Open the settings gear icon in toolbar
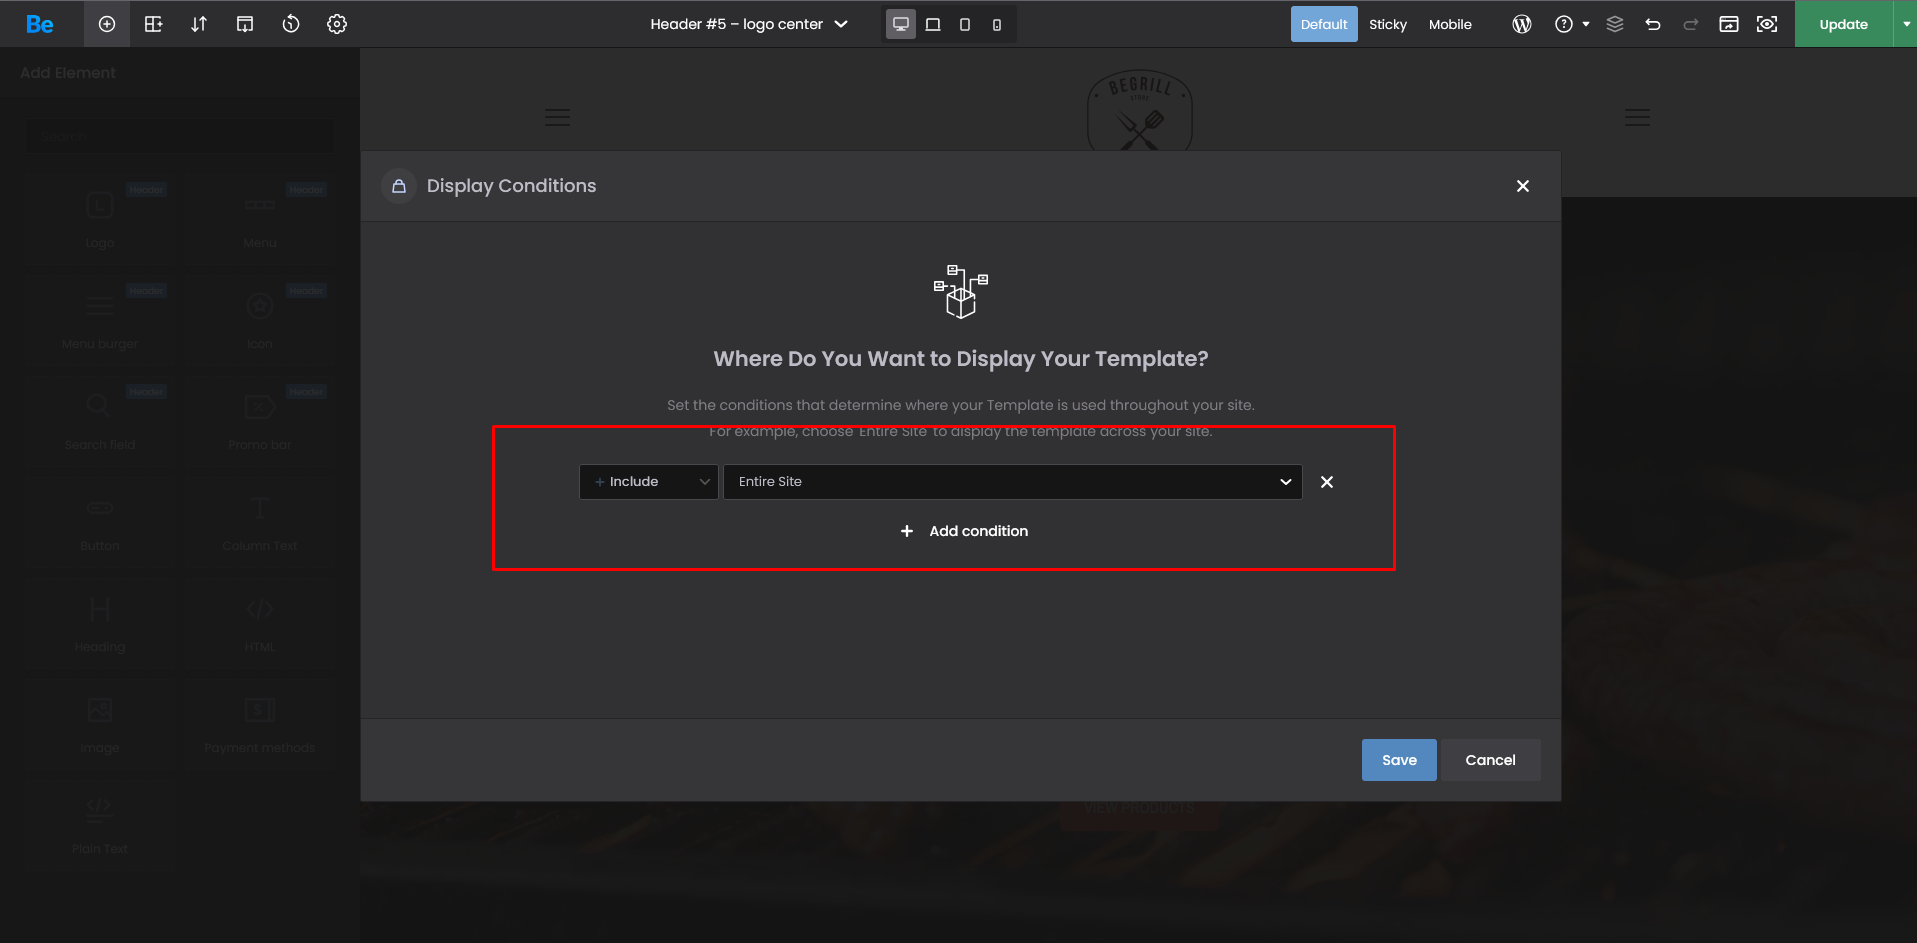 tap(337, 24)
